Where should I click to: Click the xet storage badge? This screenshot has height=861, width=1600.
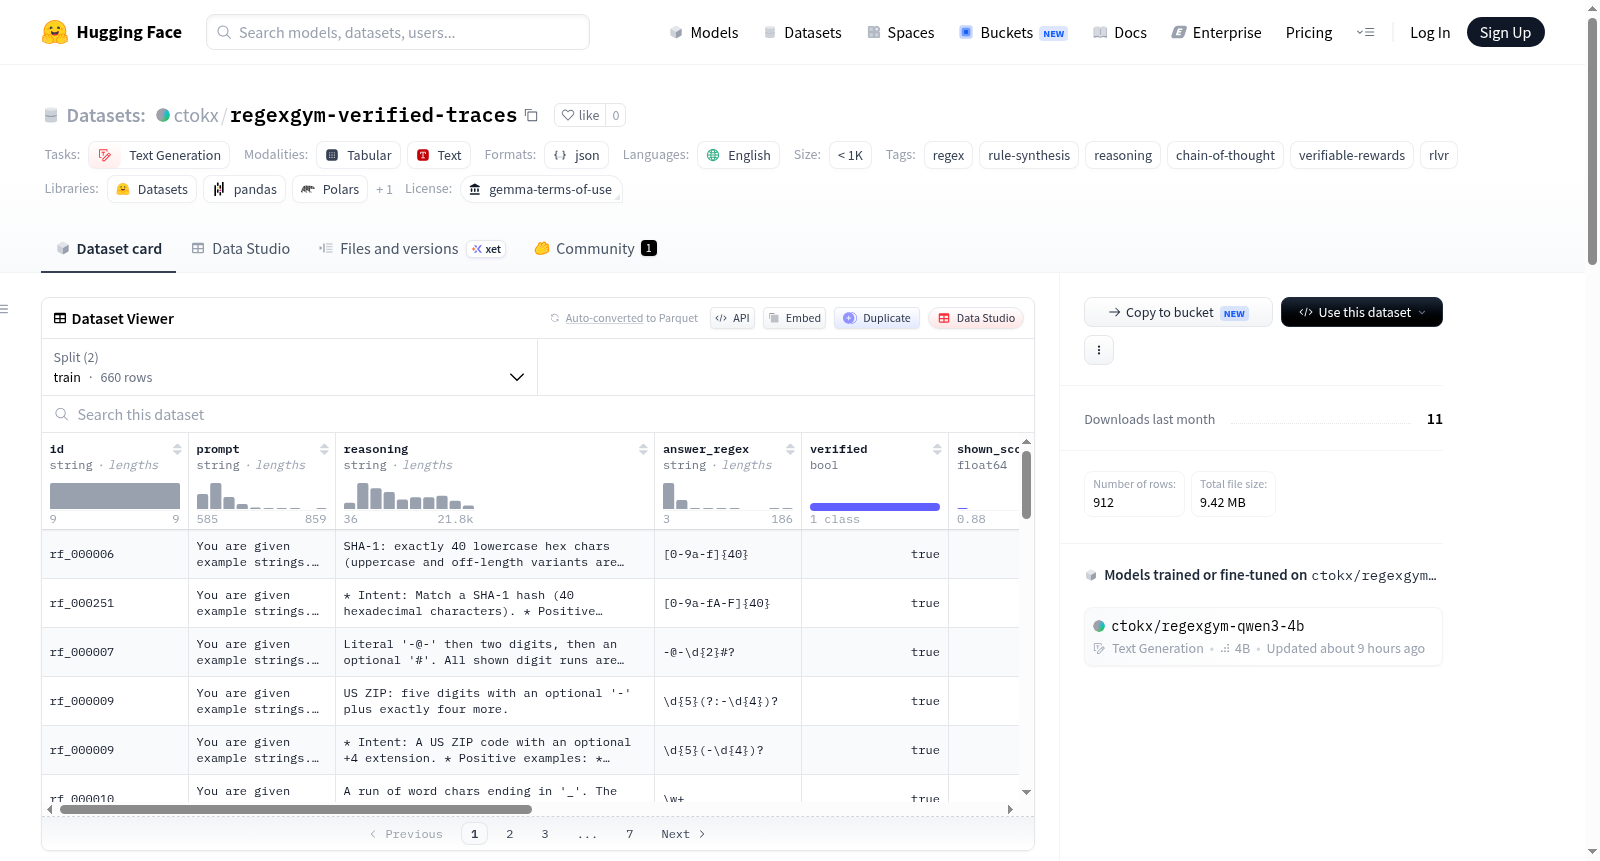(487, 249)
